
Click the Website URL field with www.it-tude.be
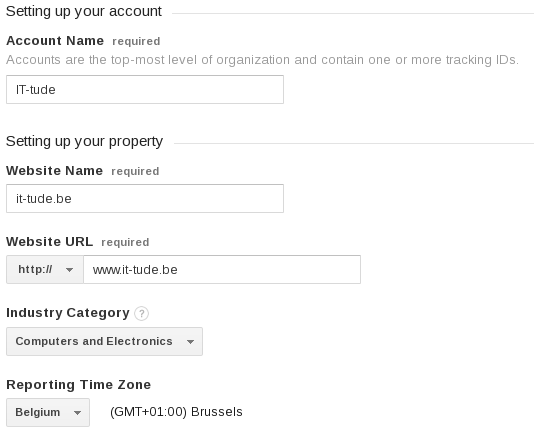222,269
